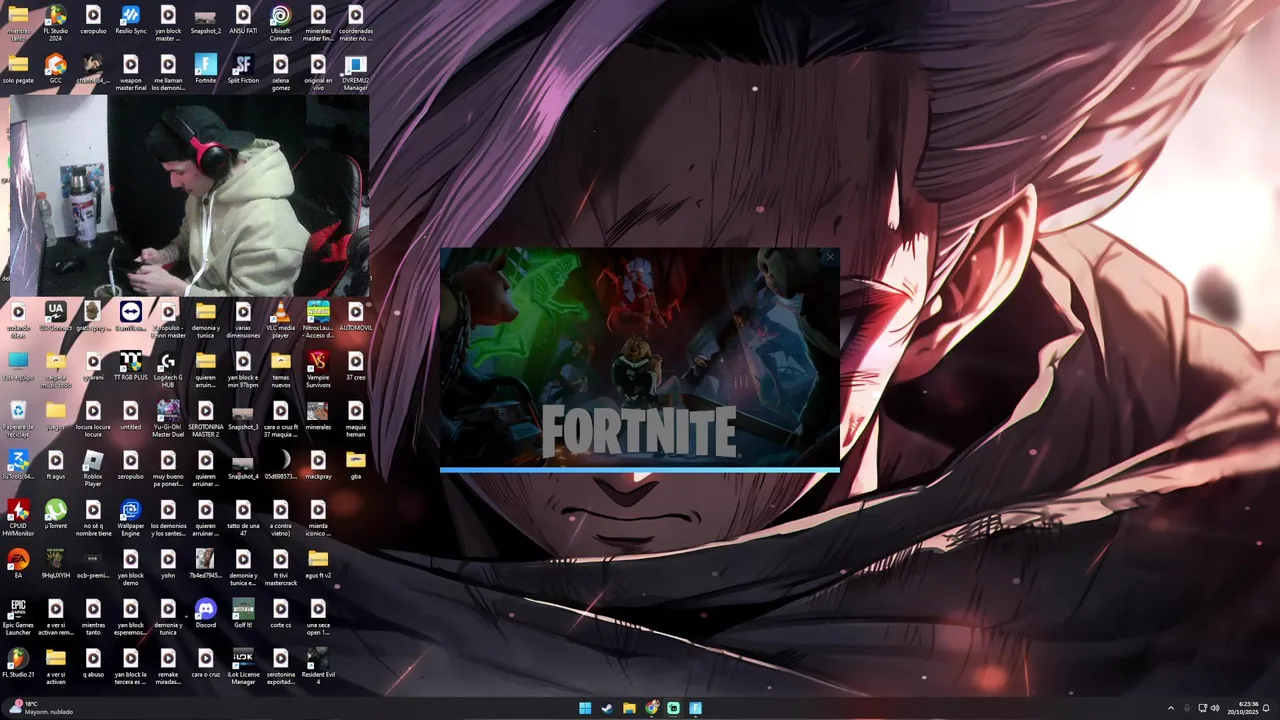
Task: Select the VLC media player icon
Action: (x=281, y=320)
